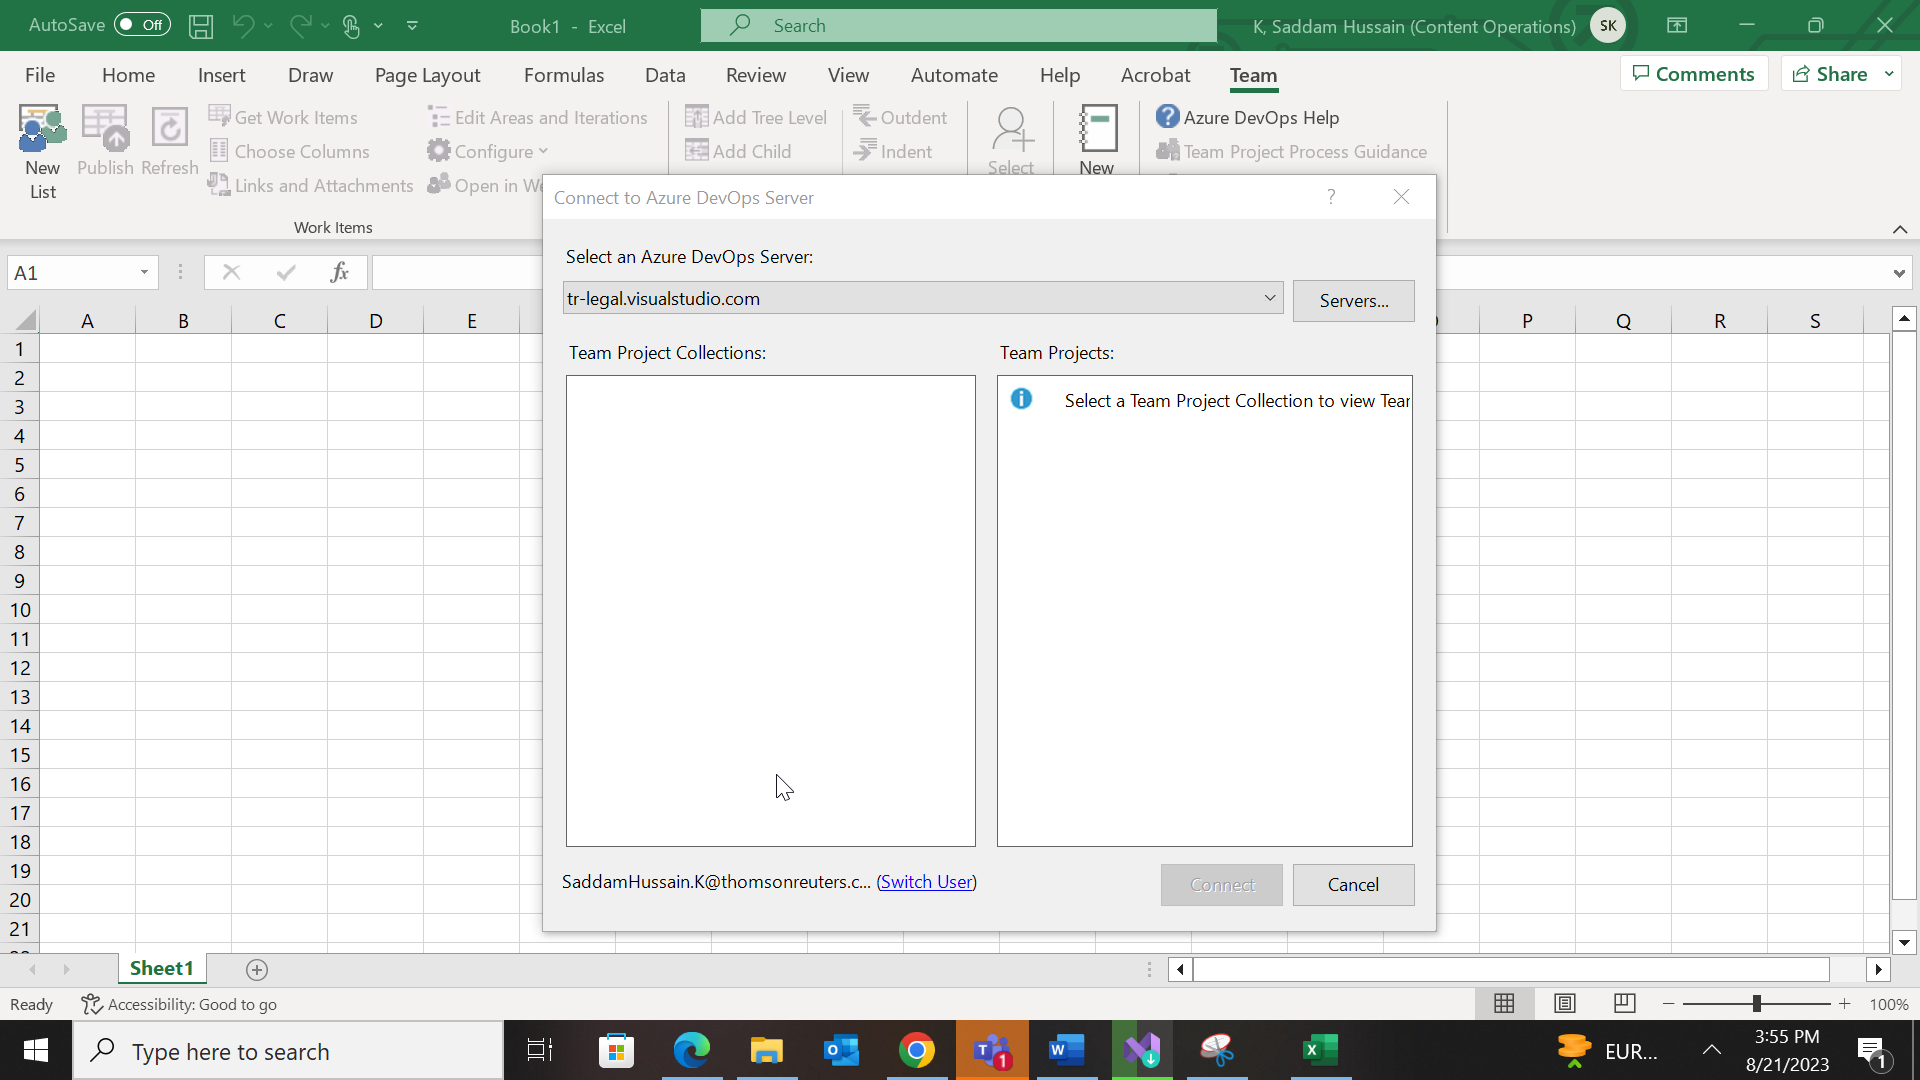Image resolution: width=1920 pixels, height=1080 pixels.
Task: Open the Formulas ribbon tab
Action: pos(563,75)
